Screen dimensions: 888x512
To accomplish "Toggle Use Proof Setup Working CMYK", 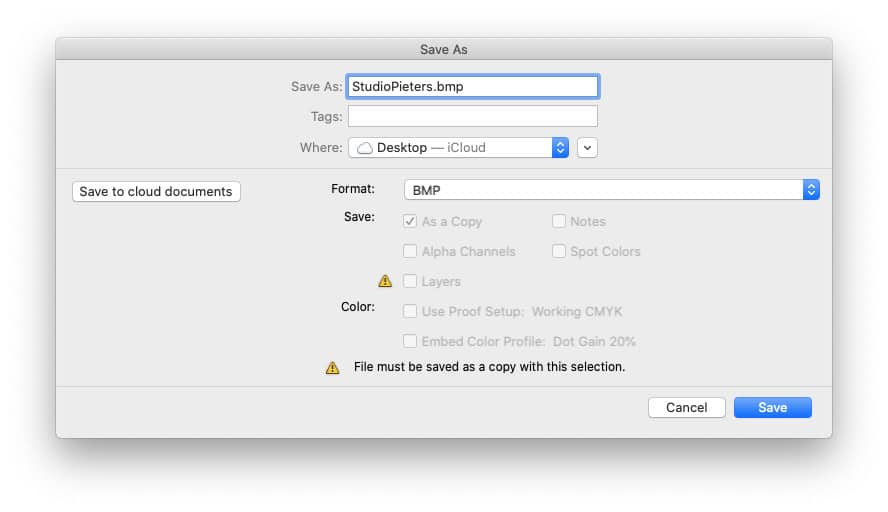I will (x=410, y=311).
